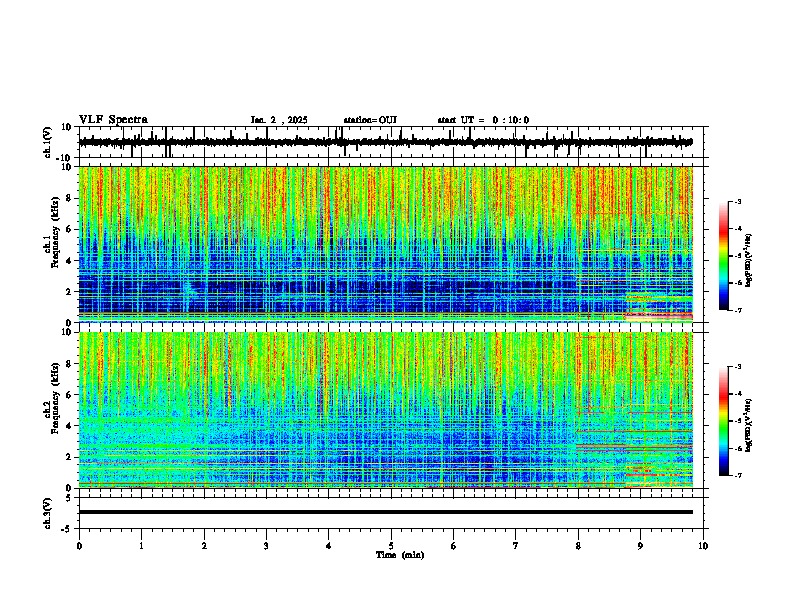Image resolution: width=792 pixels, height=612 pixels.
Task: Click time axis tick label 3
Action: pyautogui.click(x=266, y=546)
